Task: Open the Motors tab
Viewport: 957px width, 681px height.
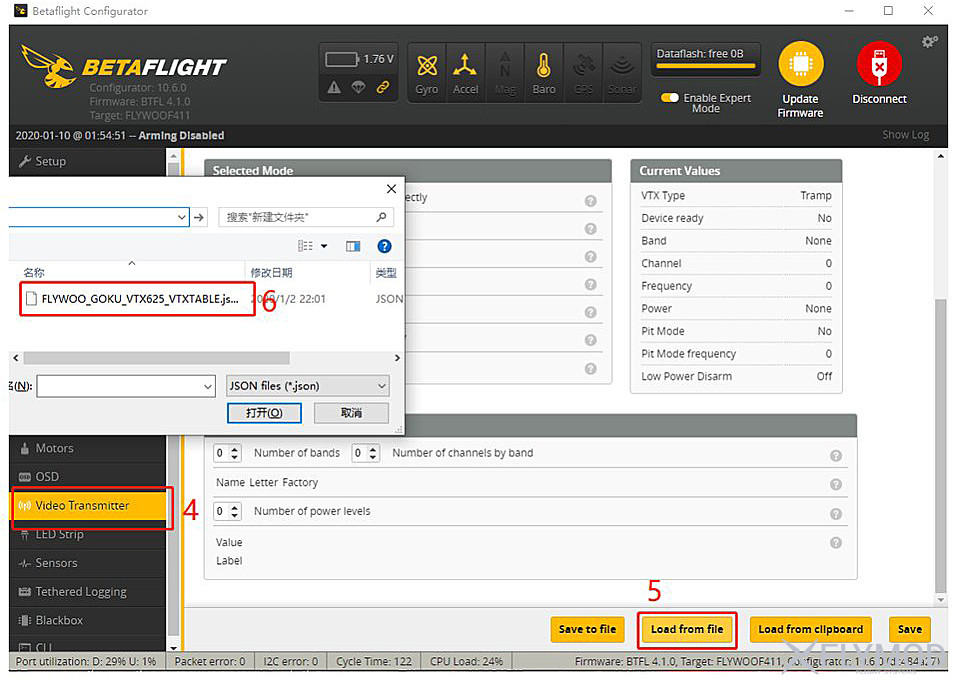Action: point(87,448)
